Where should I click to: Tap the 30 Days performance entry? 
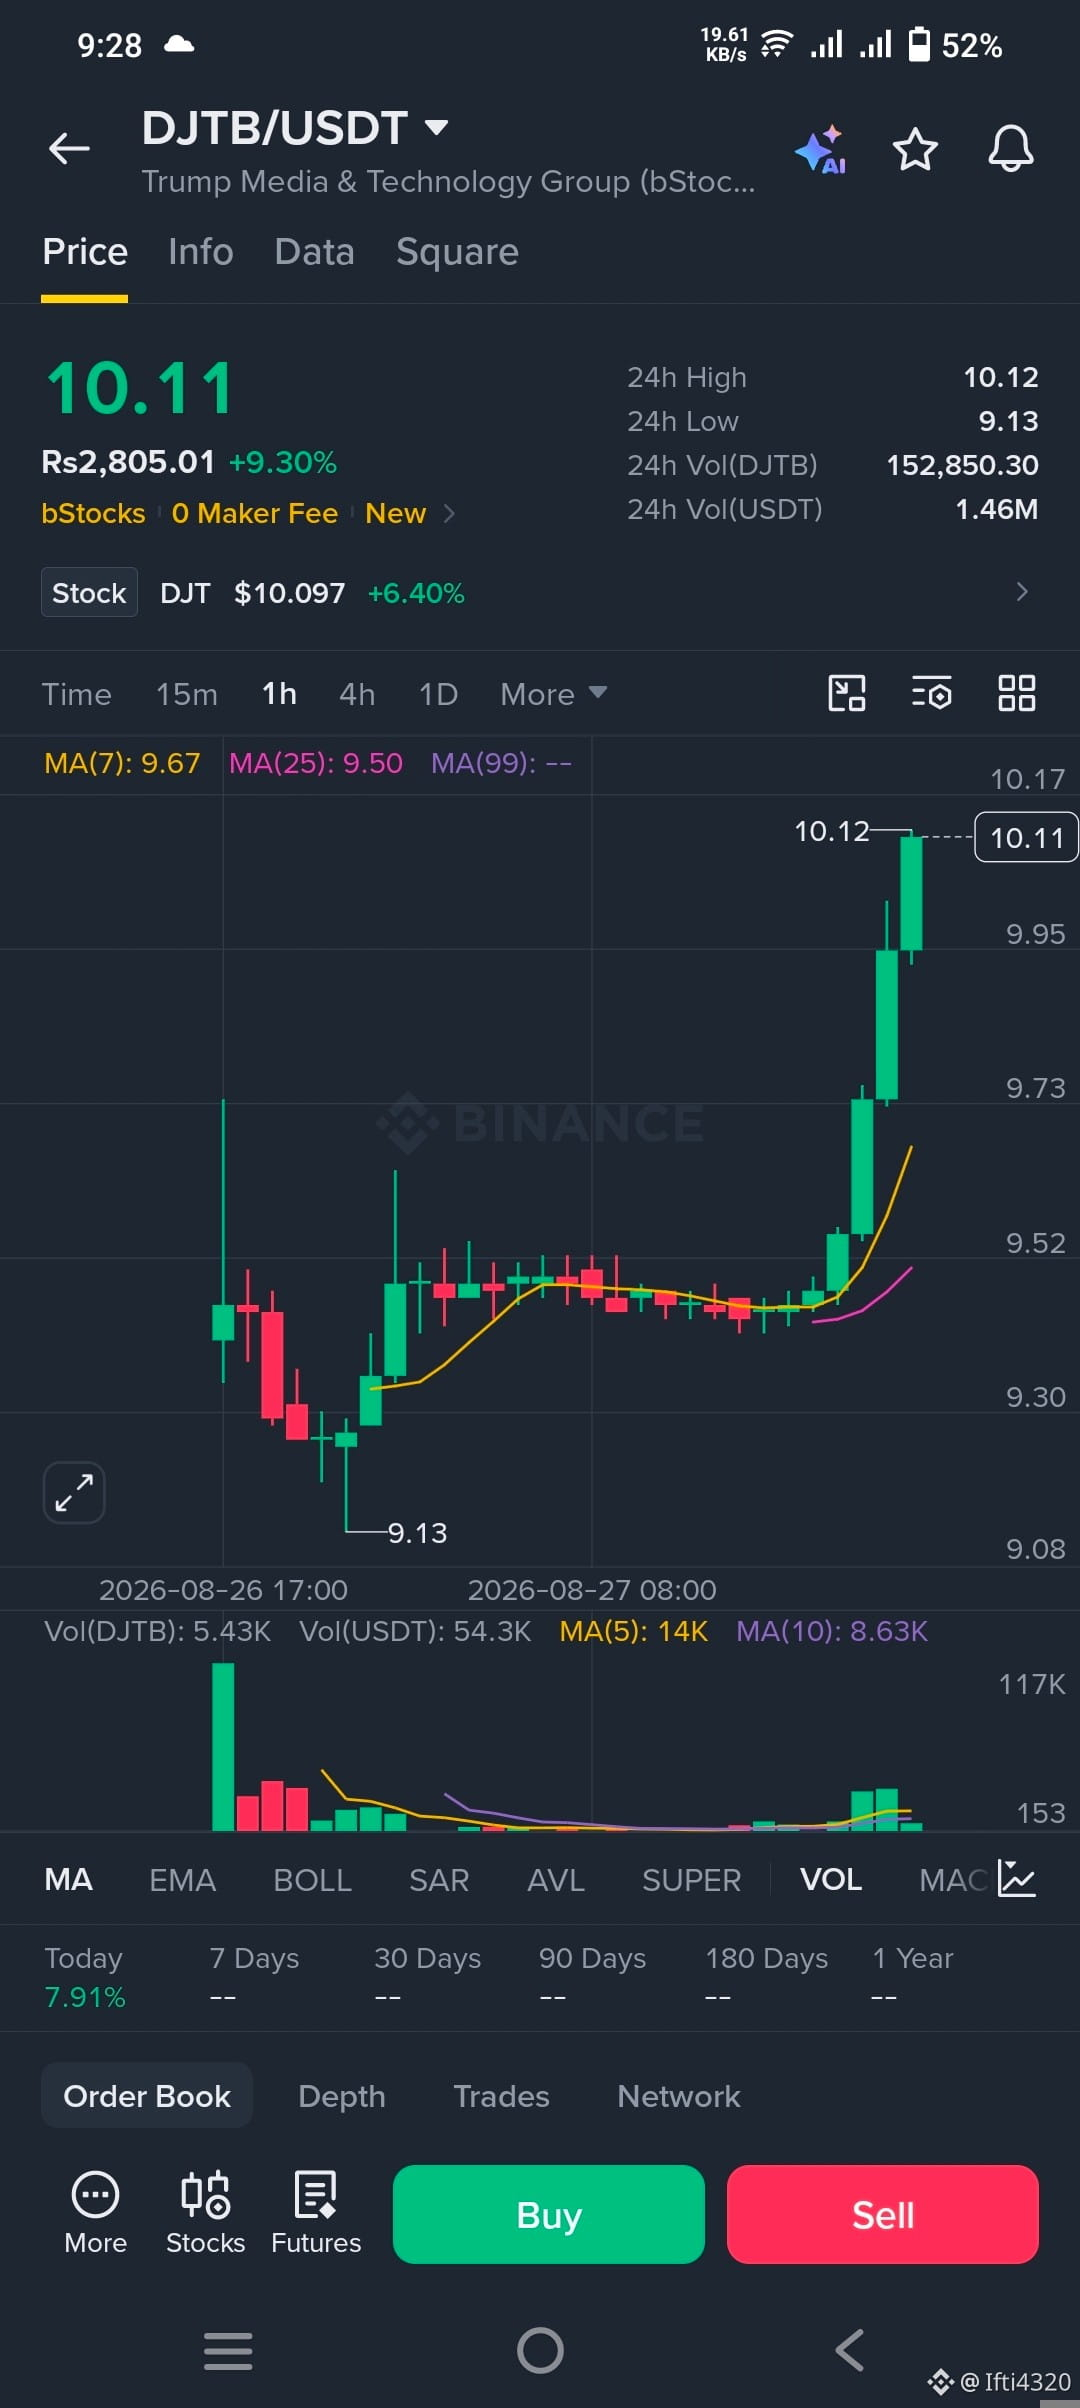pos(427,1977)
